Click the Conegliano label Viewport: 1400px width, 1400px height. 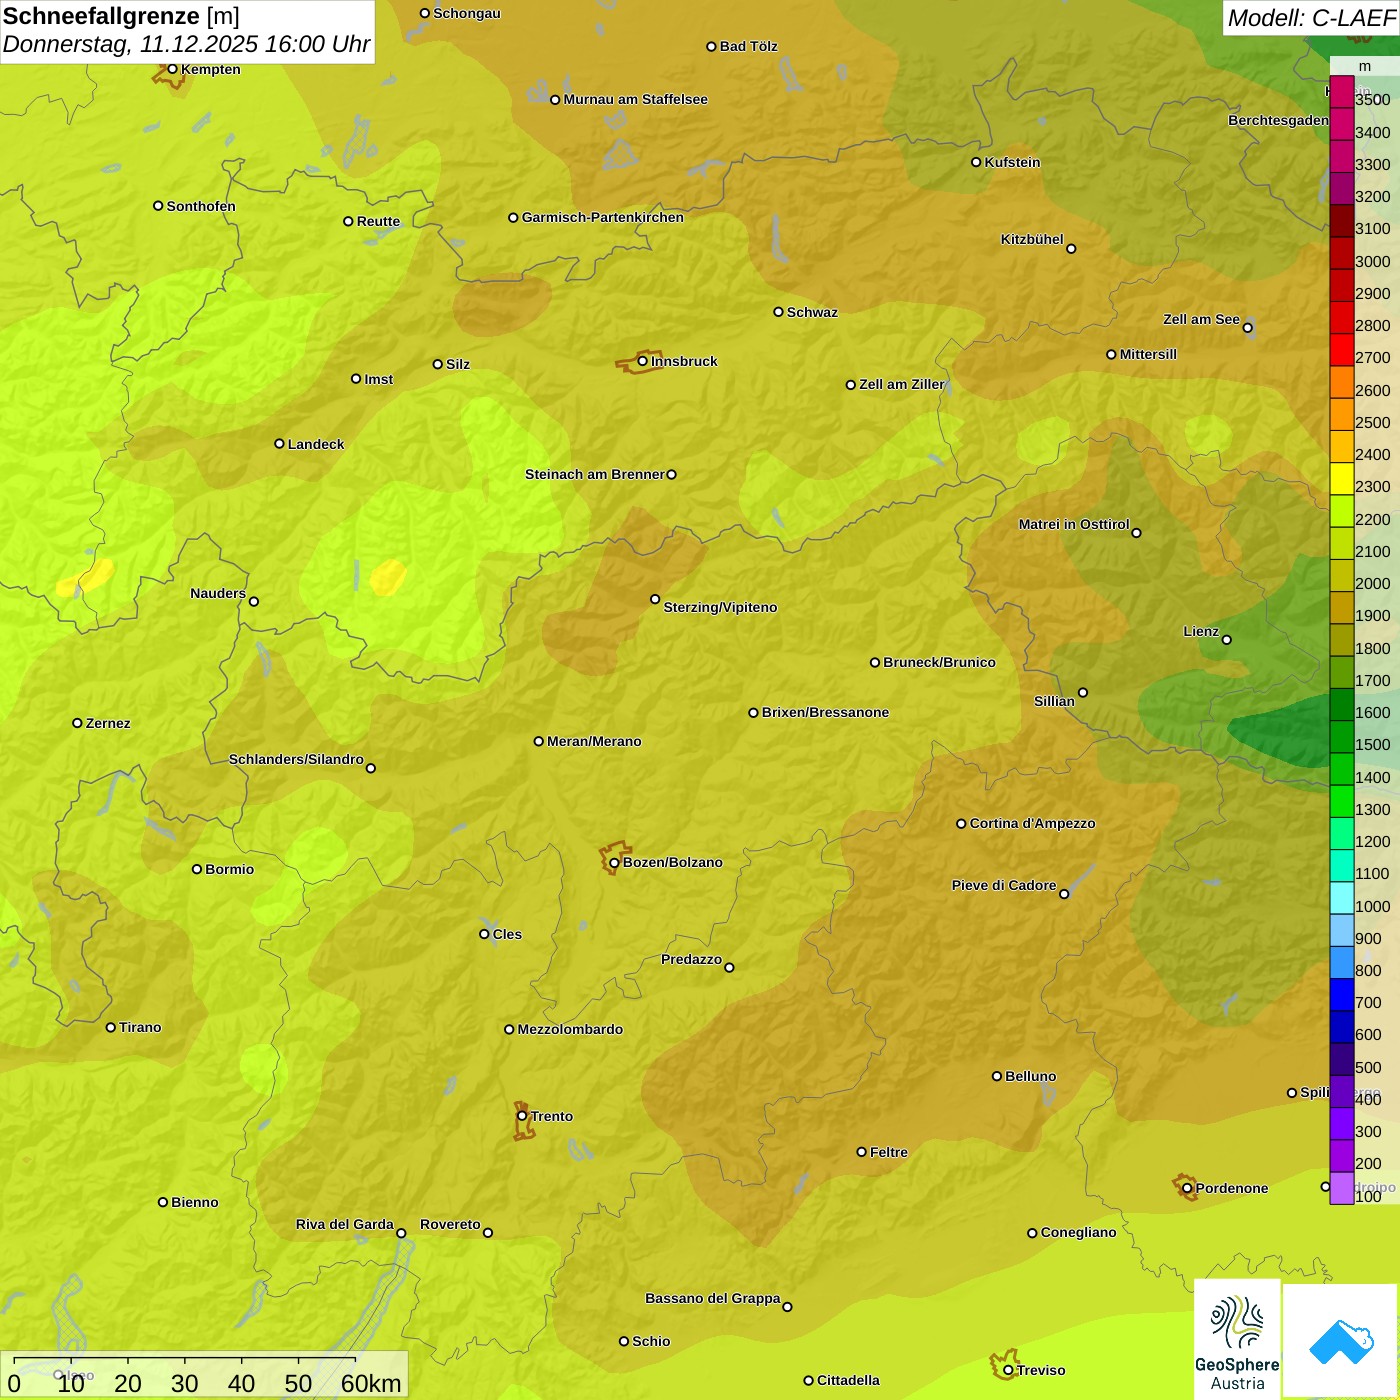(1078, 1232)
